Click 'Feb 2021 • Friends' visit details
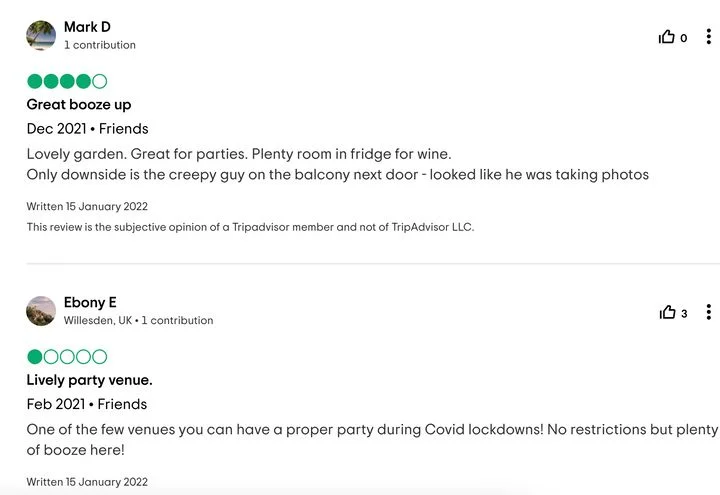Viewport: 720px width, 495px height. point(87,404)
